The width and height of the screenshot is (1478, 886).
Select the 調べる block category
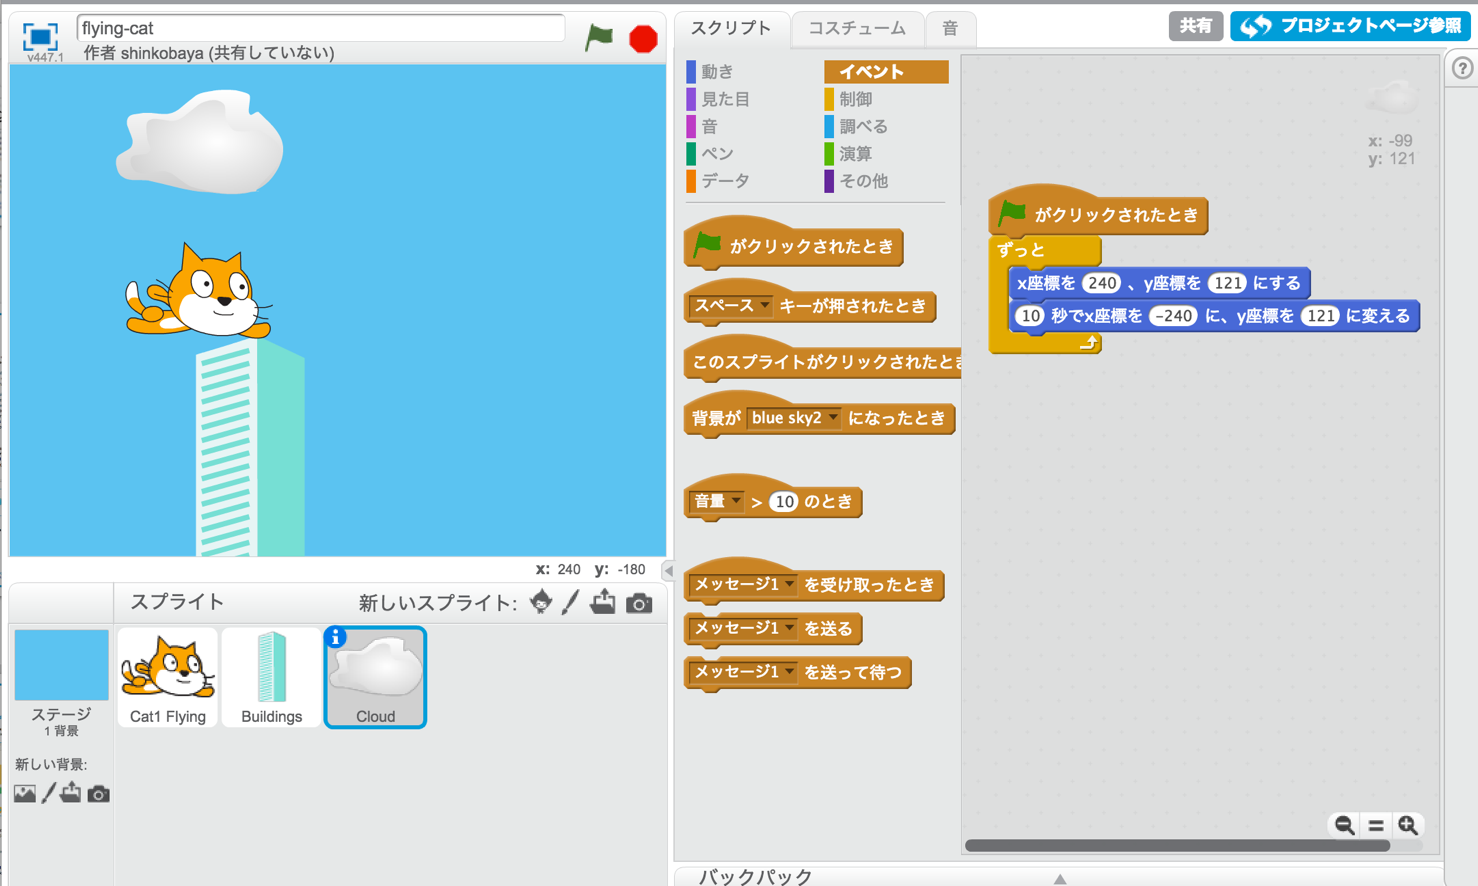tap(863, 126)
